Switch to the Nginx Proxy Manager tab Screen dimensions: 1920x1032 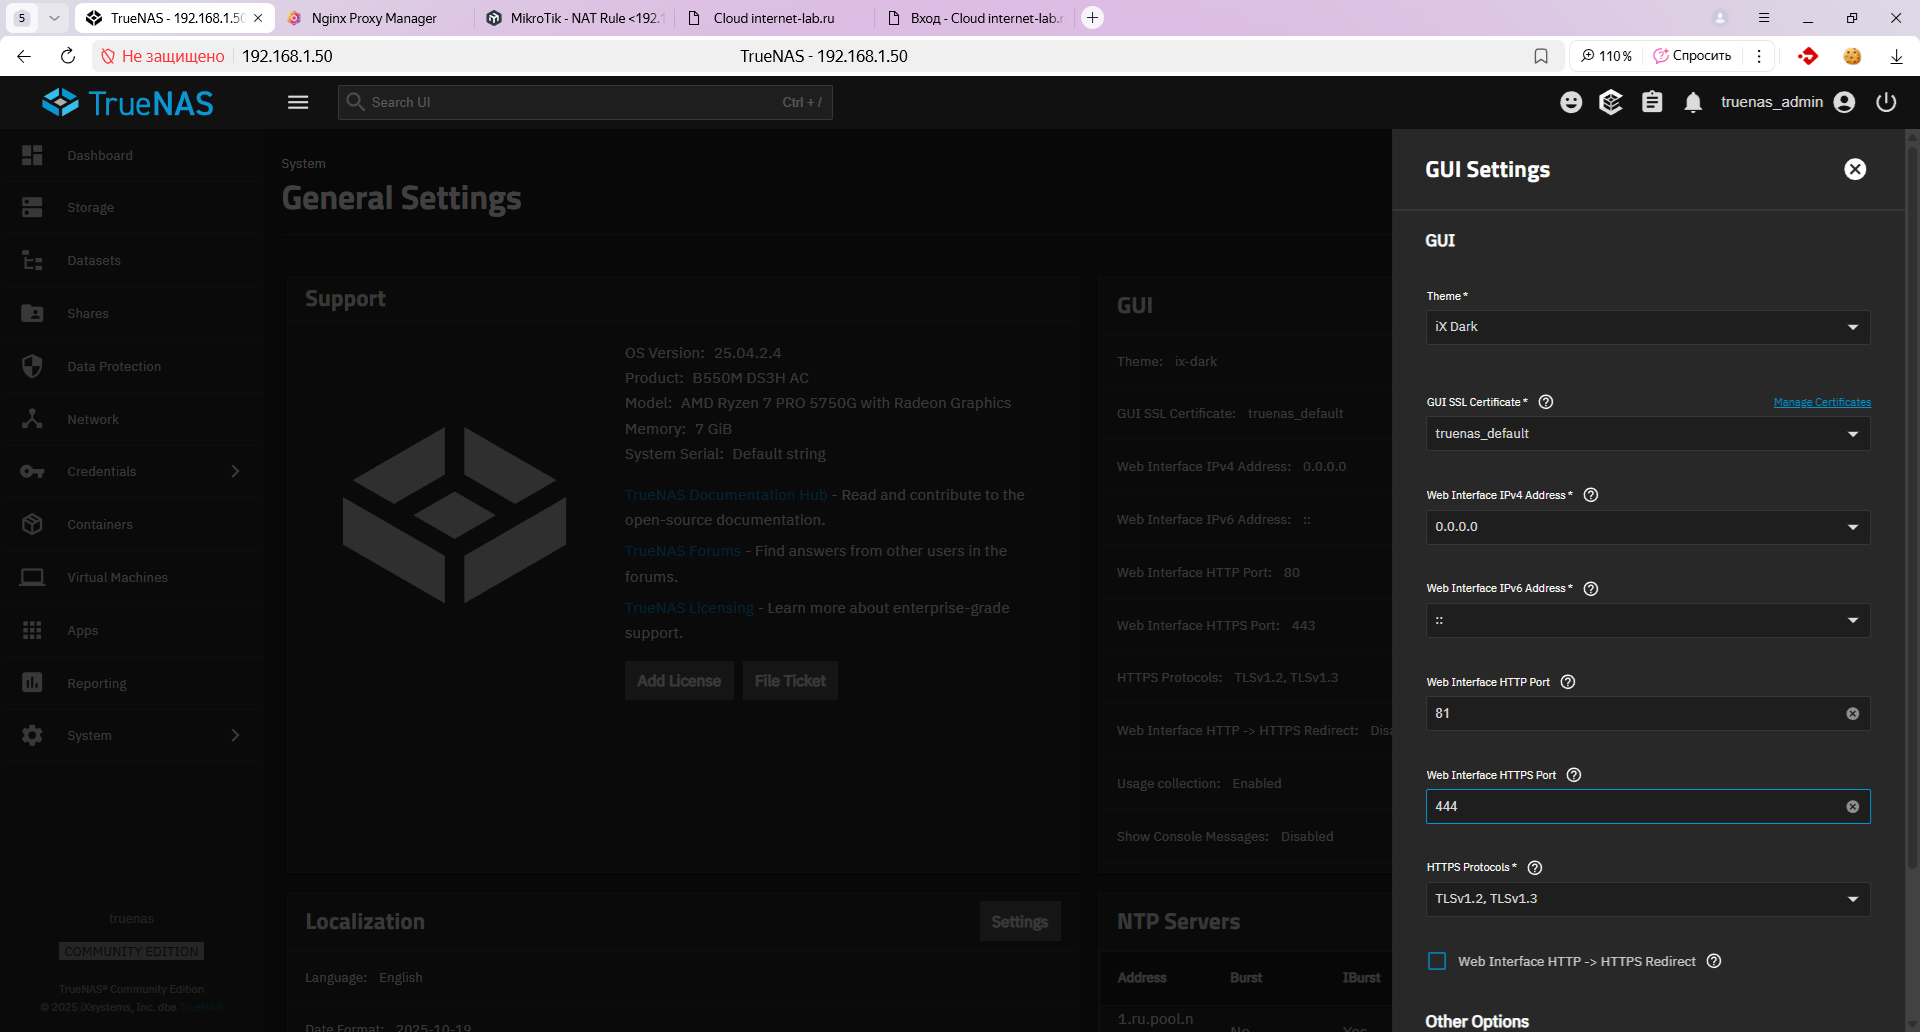374,18
